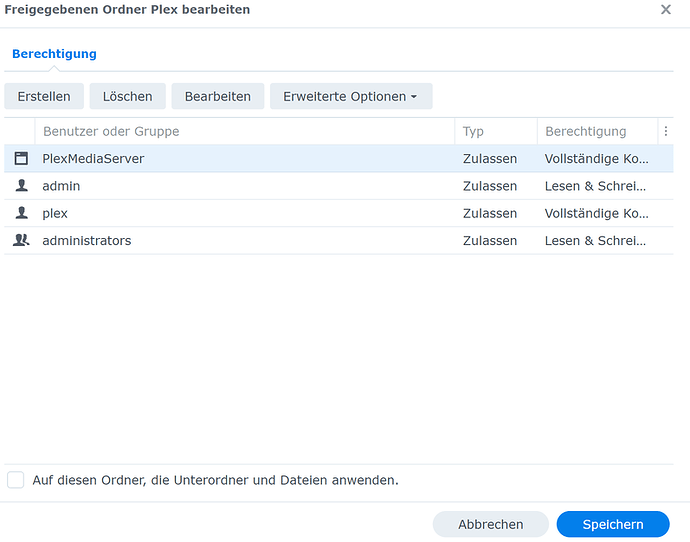This screenshot has height=542, width=690.
Task: Open the column options three-dot menu
Action: [666, 131]
